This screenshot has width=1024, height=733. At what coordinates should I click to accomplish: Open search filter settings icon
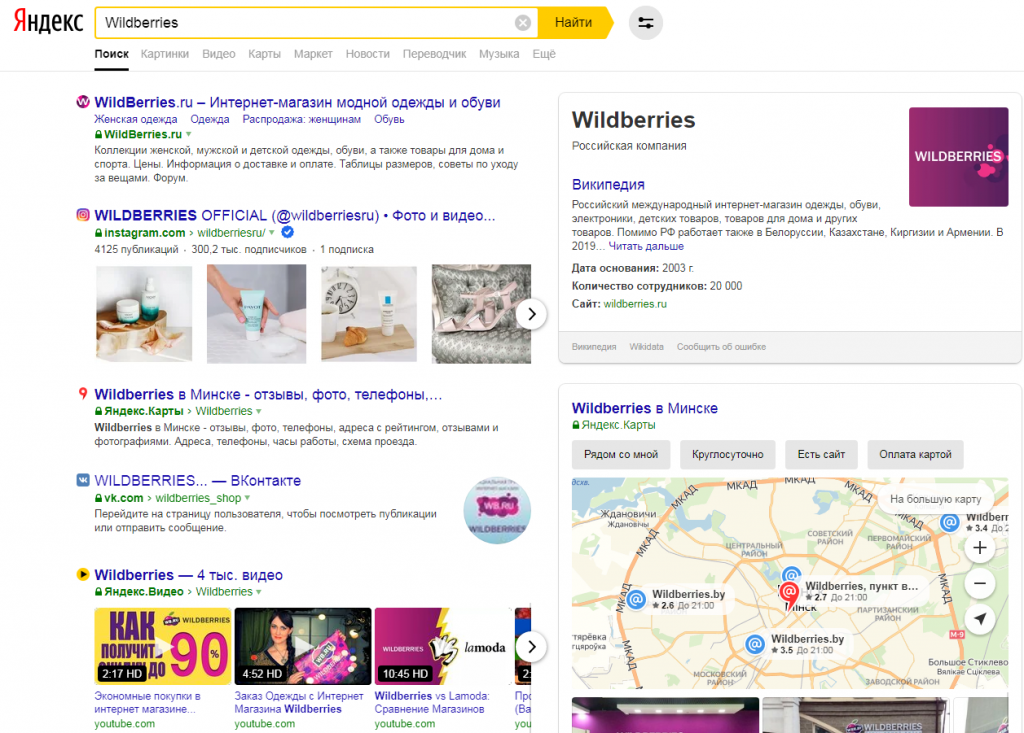pos(645,23)
